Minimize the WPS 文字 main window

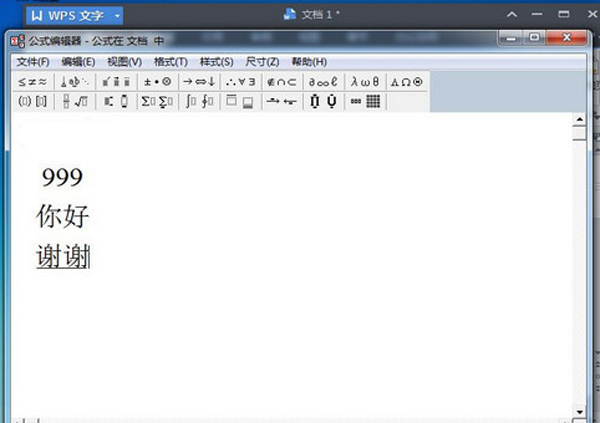[x=537, y=15]
